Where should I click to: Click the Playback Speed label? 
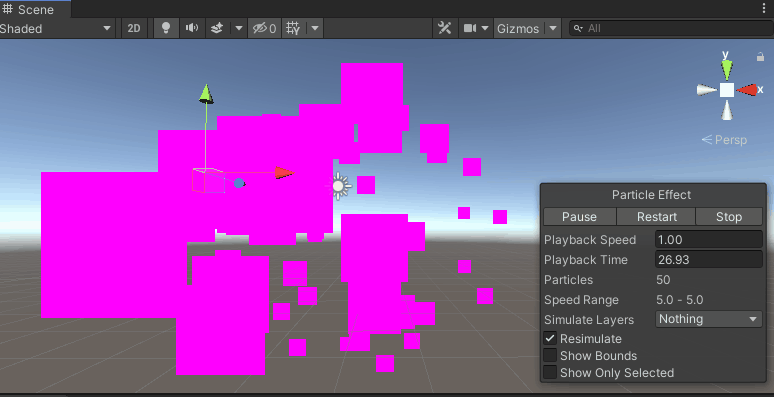[x=590, y=240]
